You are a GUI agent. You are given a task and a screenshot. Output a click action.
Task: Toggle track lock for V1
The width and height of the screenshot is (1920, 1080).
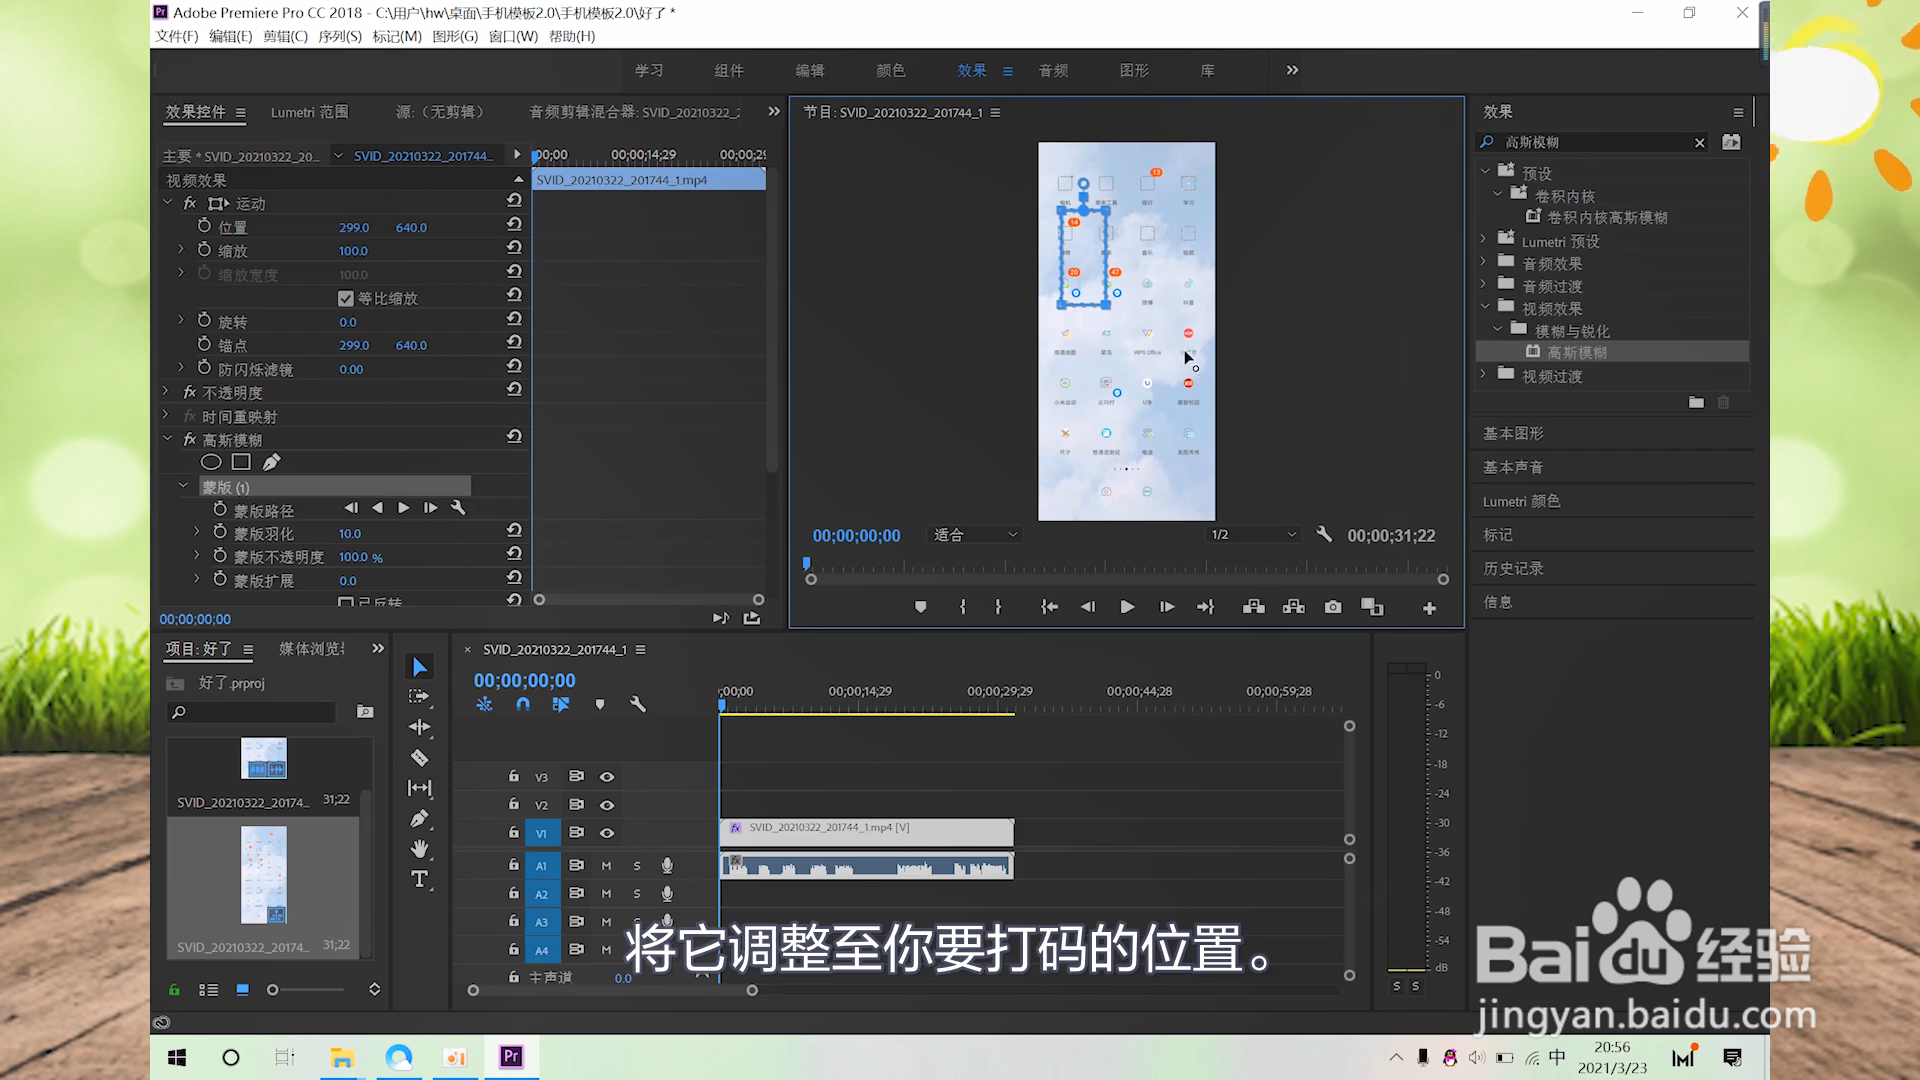(x=514, y=832)
